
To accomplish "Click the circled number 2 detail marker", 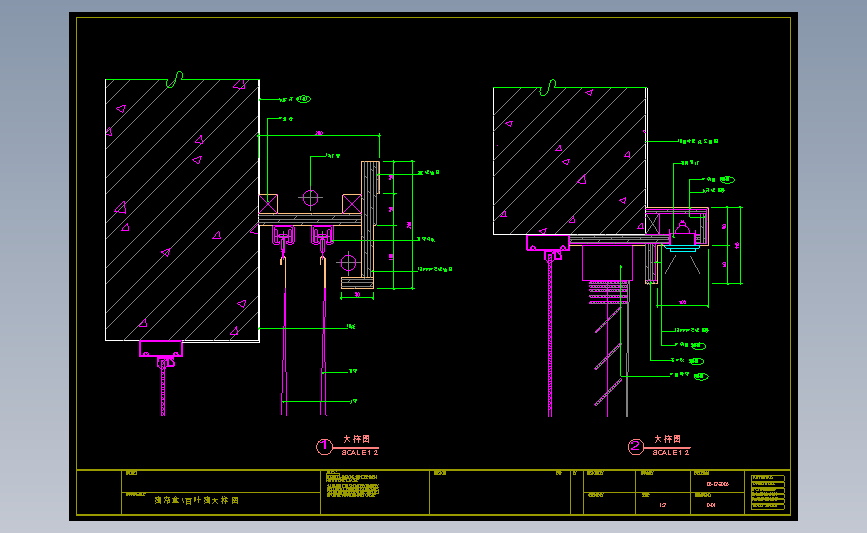I will point(636,446).
